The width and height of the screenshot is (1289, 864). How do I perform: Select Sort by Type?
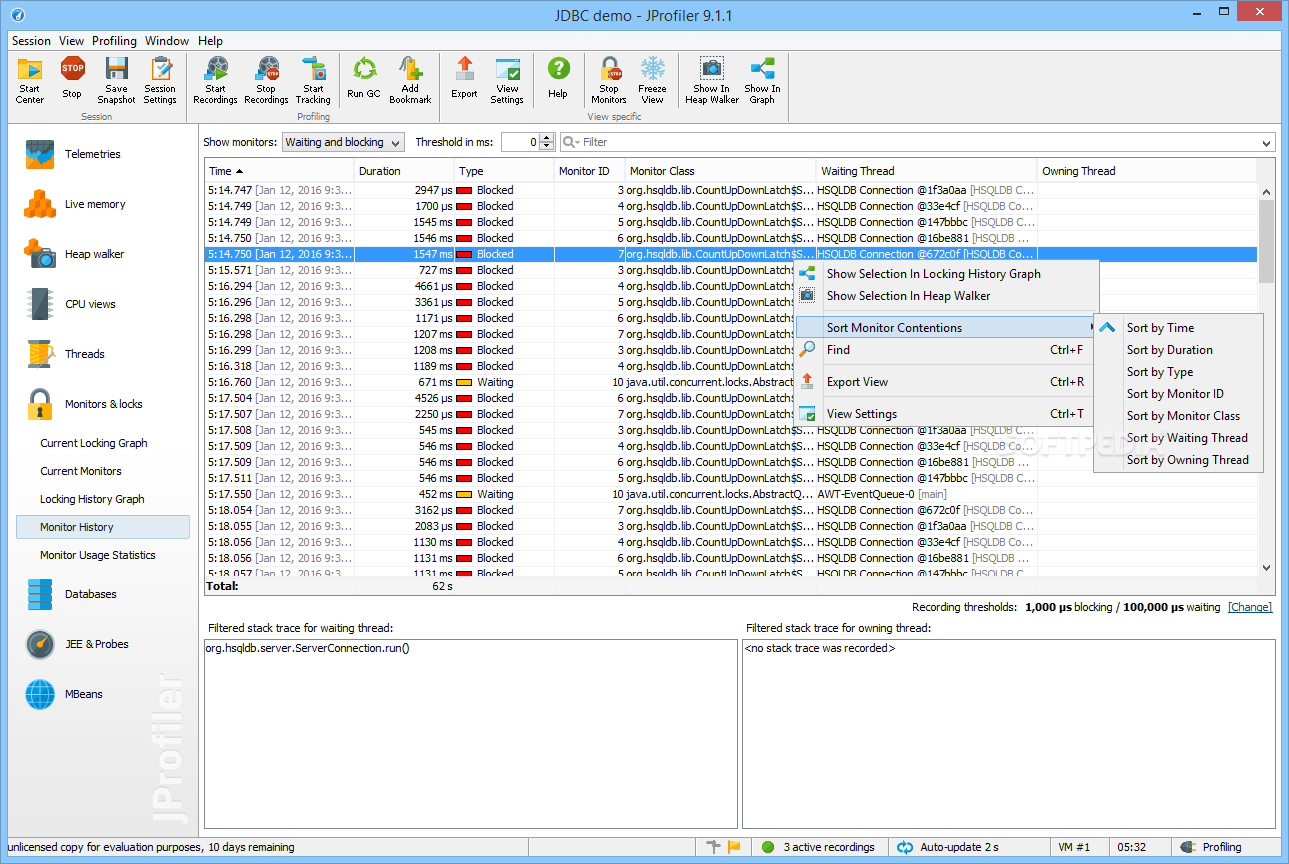coord(1178,372)
